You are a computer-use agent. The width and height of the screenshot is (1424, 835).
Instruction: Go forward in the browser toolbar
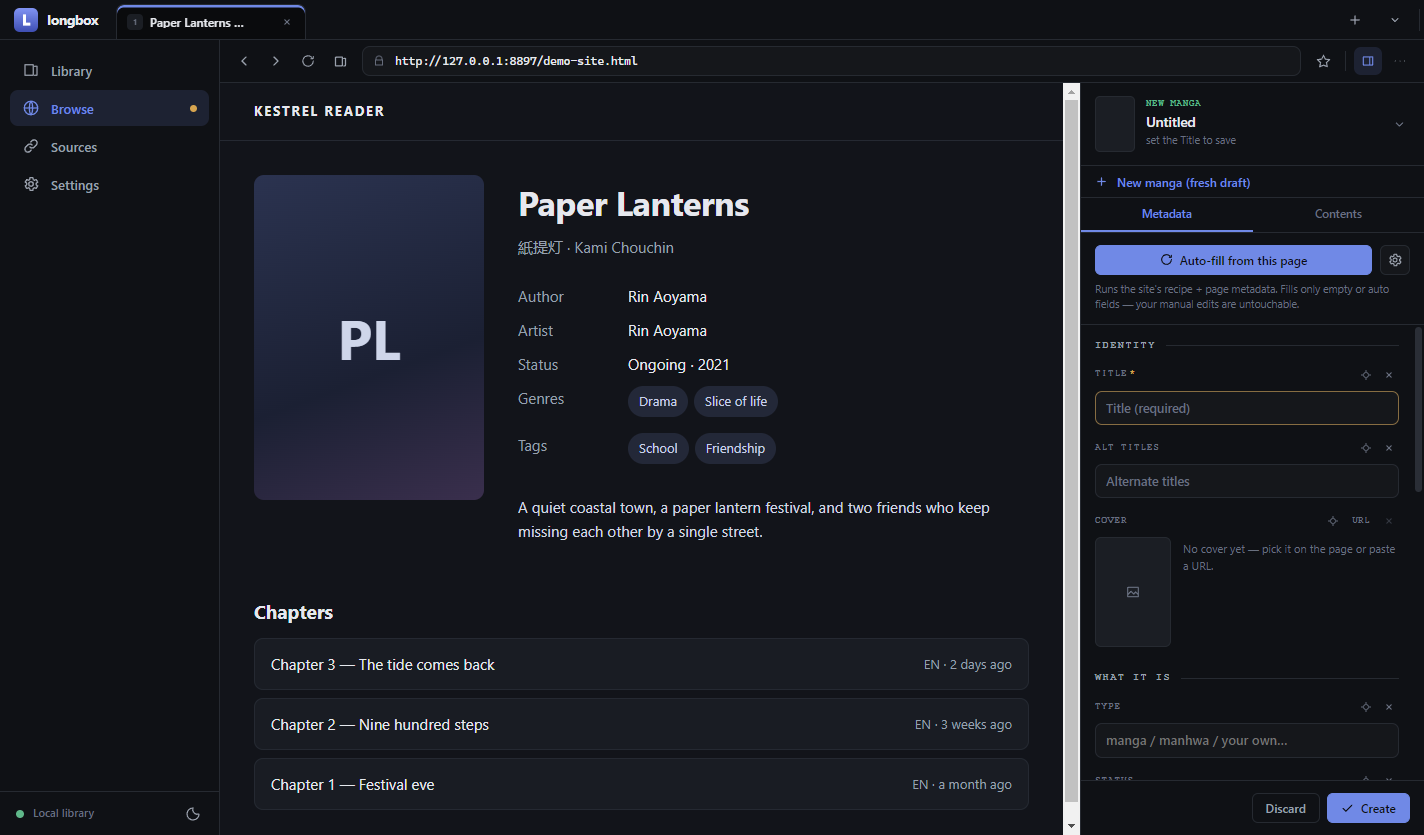tap(276, 61)
